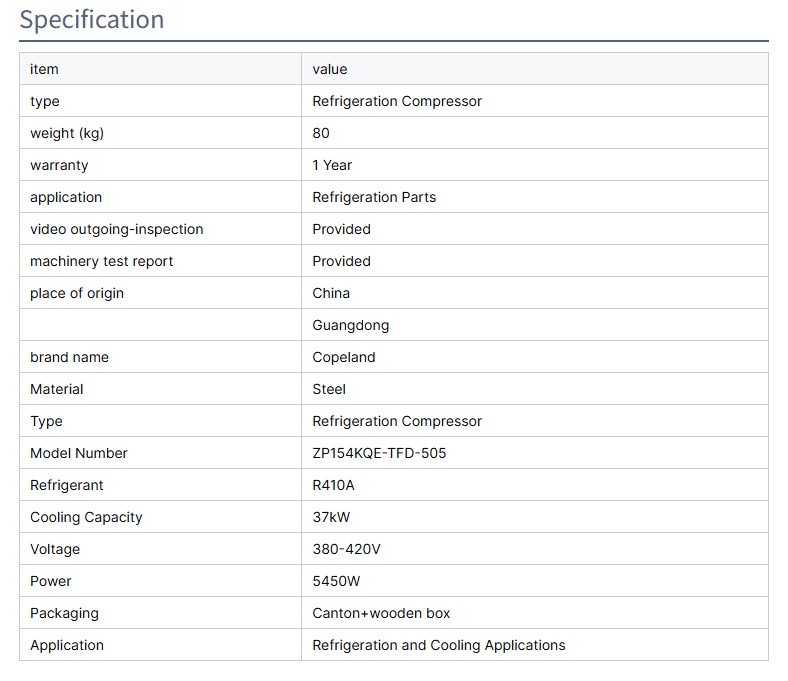Click the 'Steel' material value

tap(329, 389)
